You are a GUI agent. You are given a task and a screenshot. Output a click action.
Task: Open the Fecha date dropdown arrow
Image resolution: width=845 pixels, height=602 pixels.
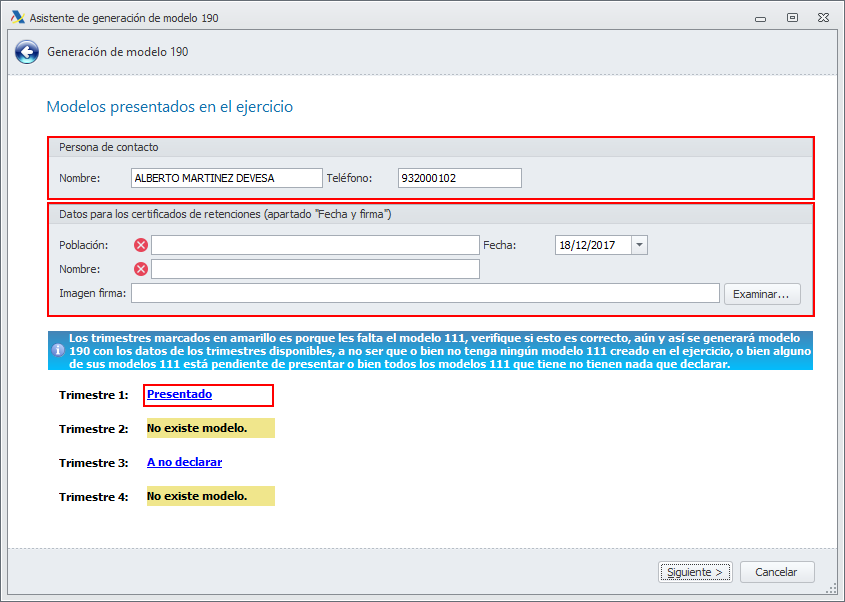point(639,245)
